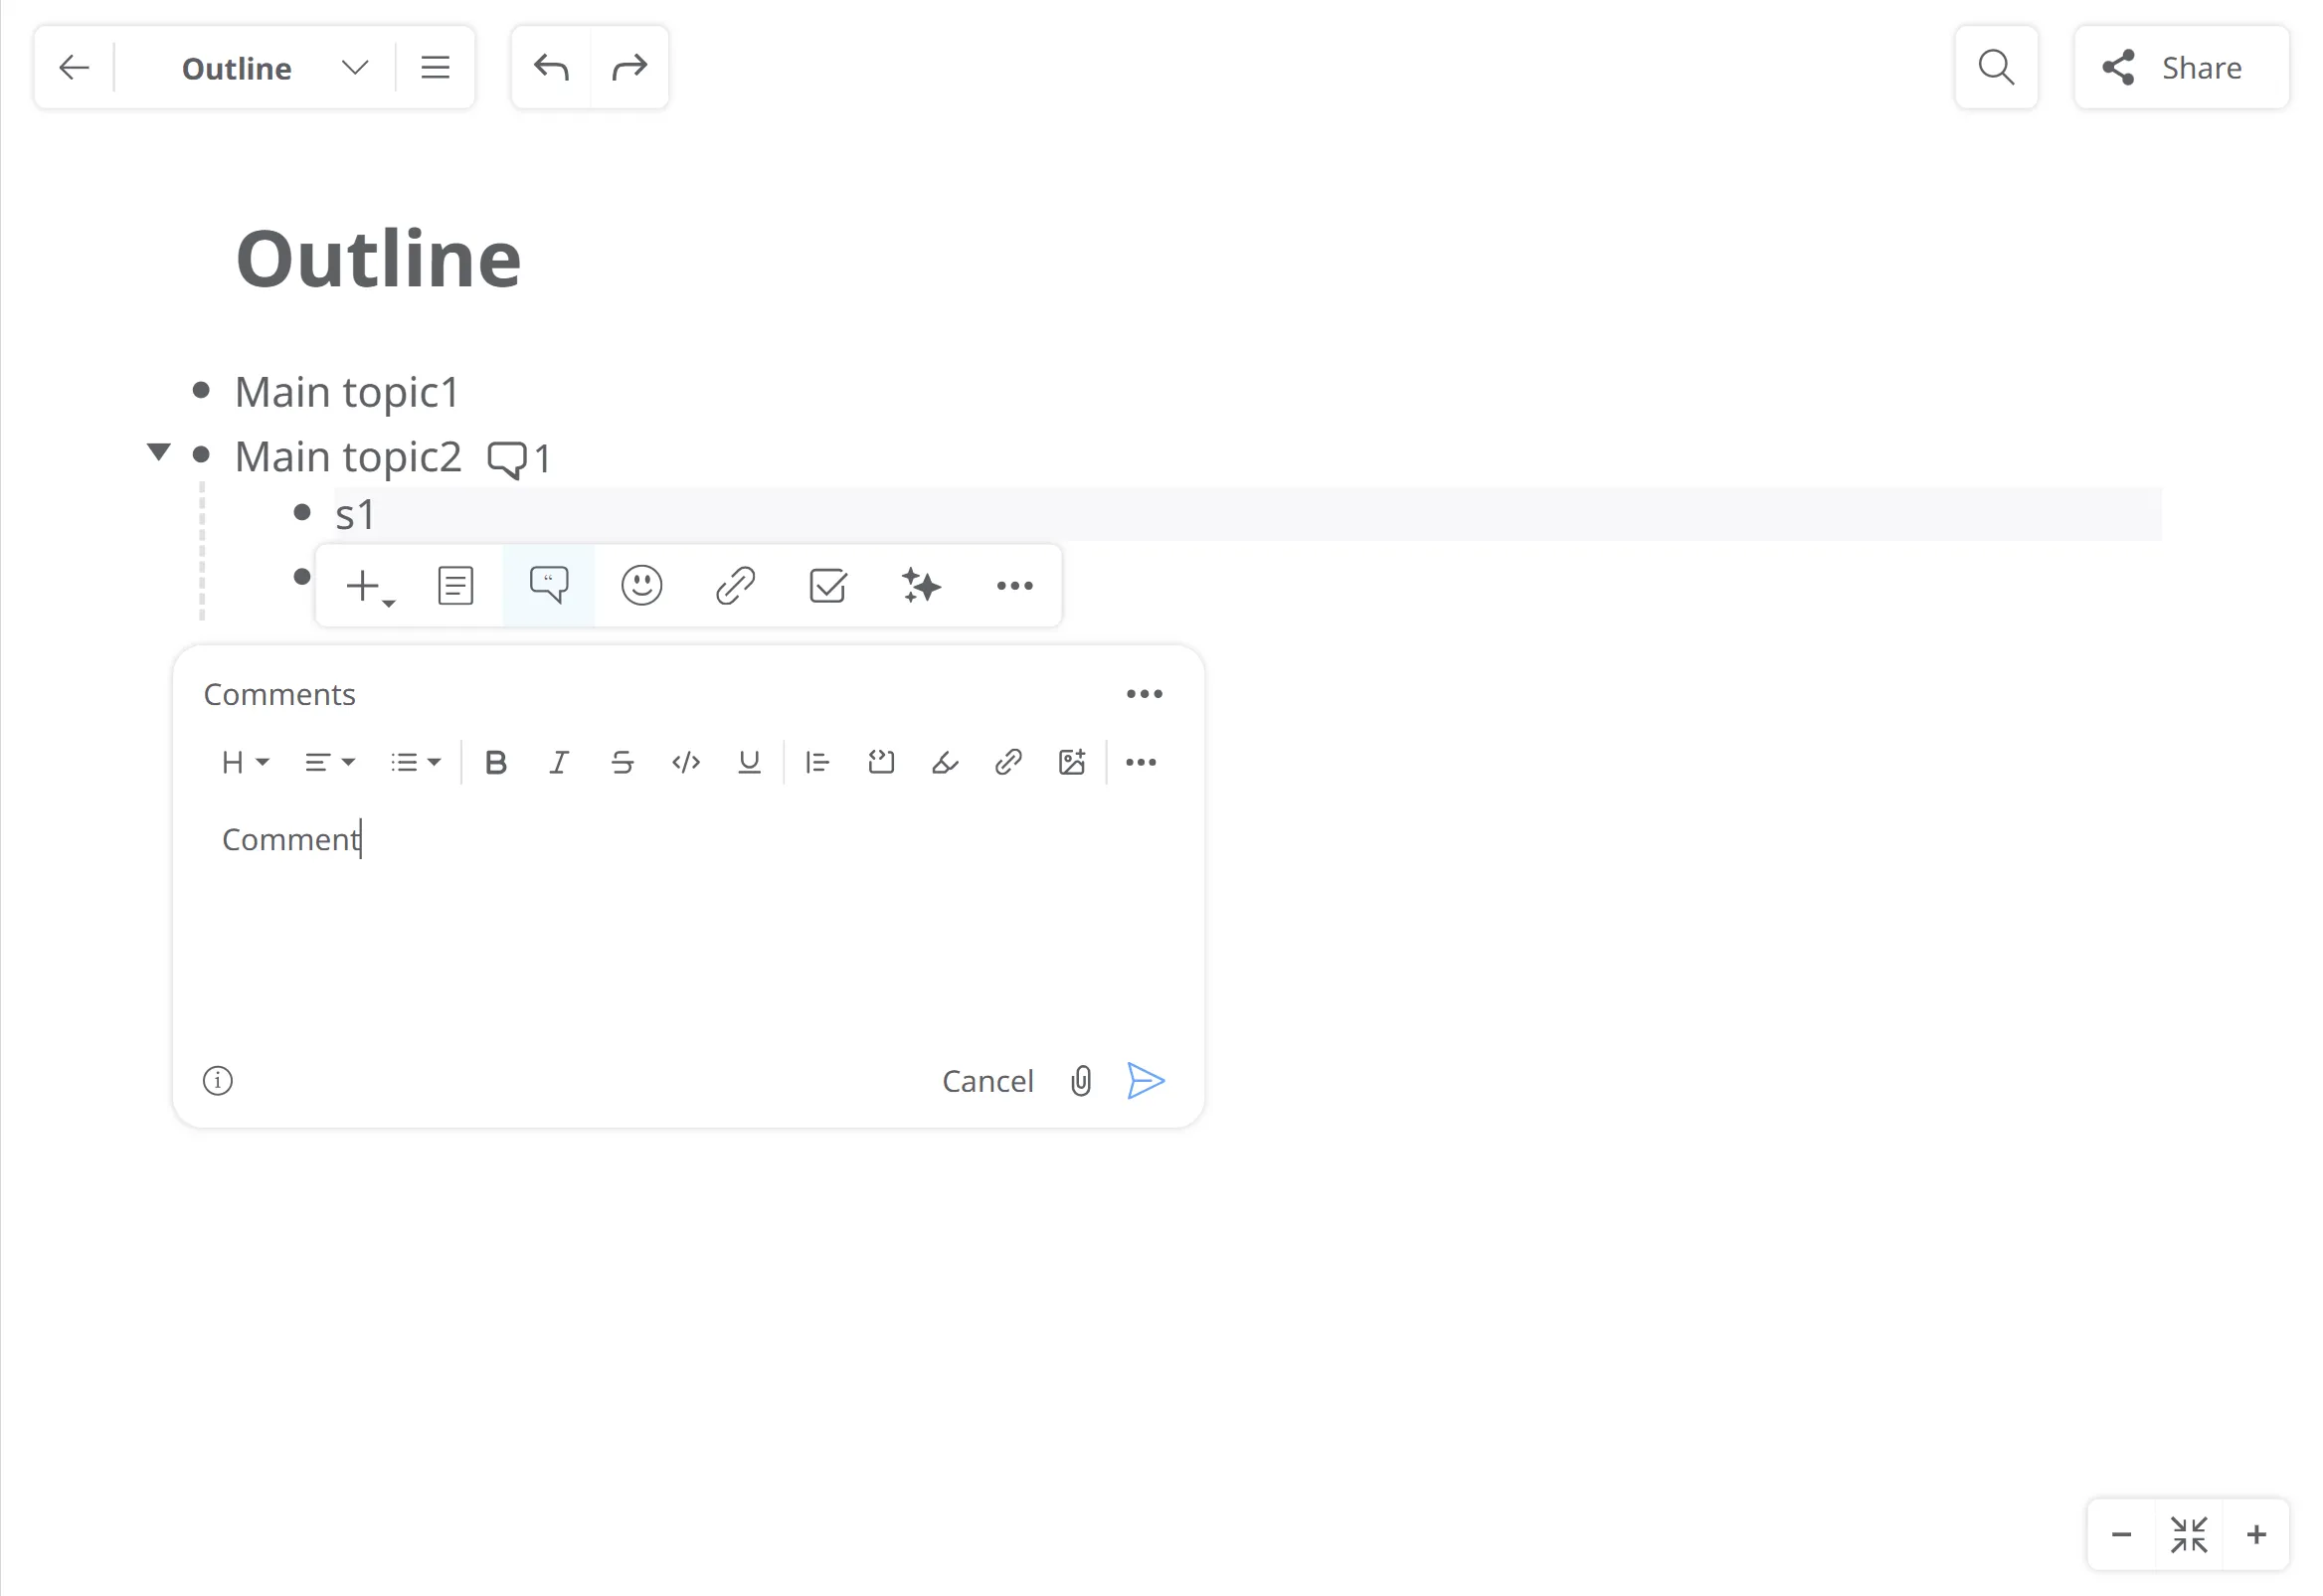Insert an emoji from the topic toolbar
The width and height of the screenshot is (2323, 1596).
pyautogui.click(x=641, y=586)
